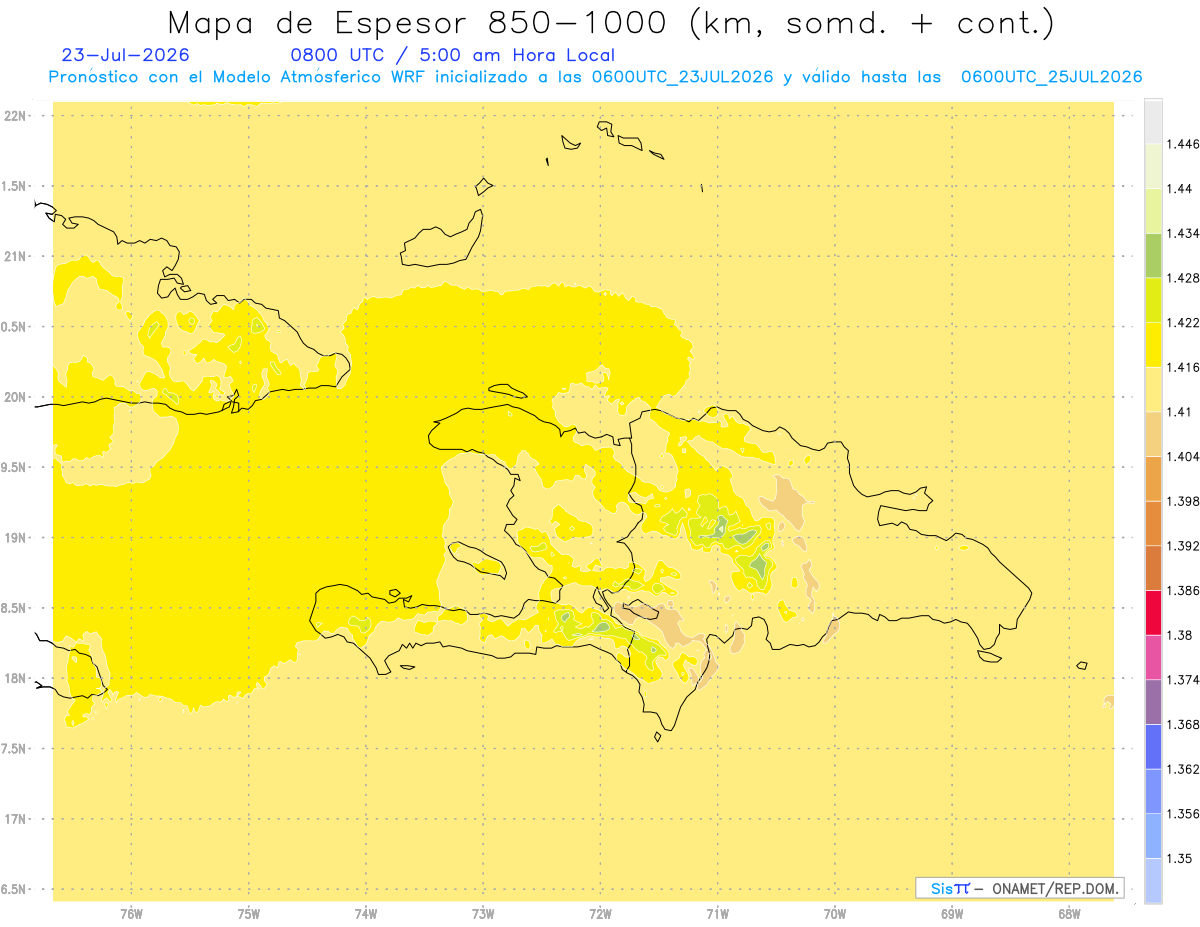Click the 70W longitude axis label
This screenshot has width=1200, height=927.
click(x=835, y=914)
